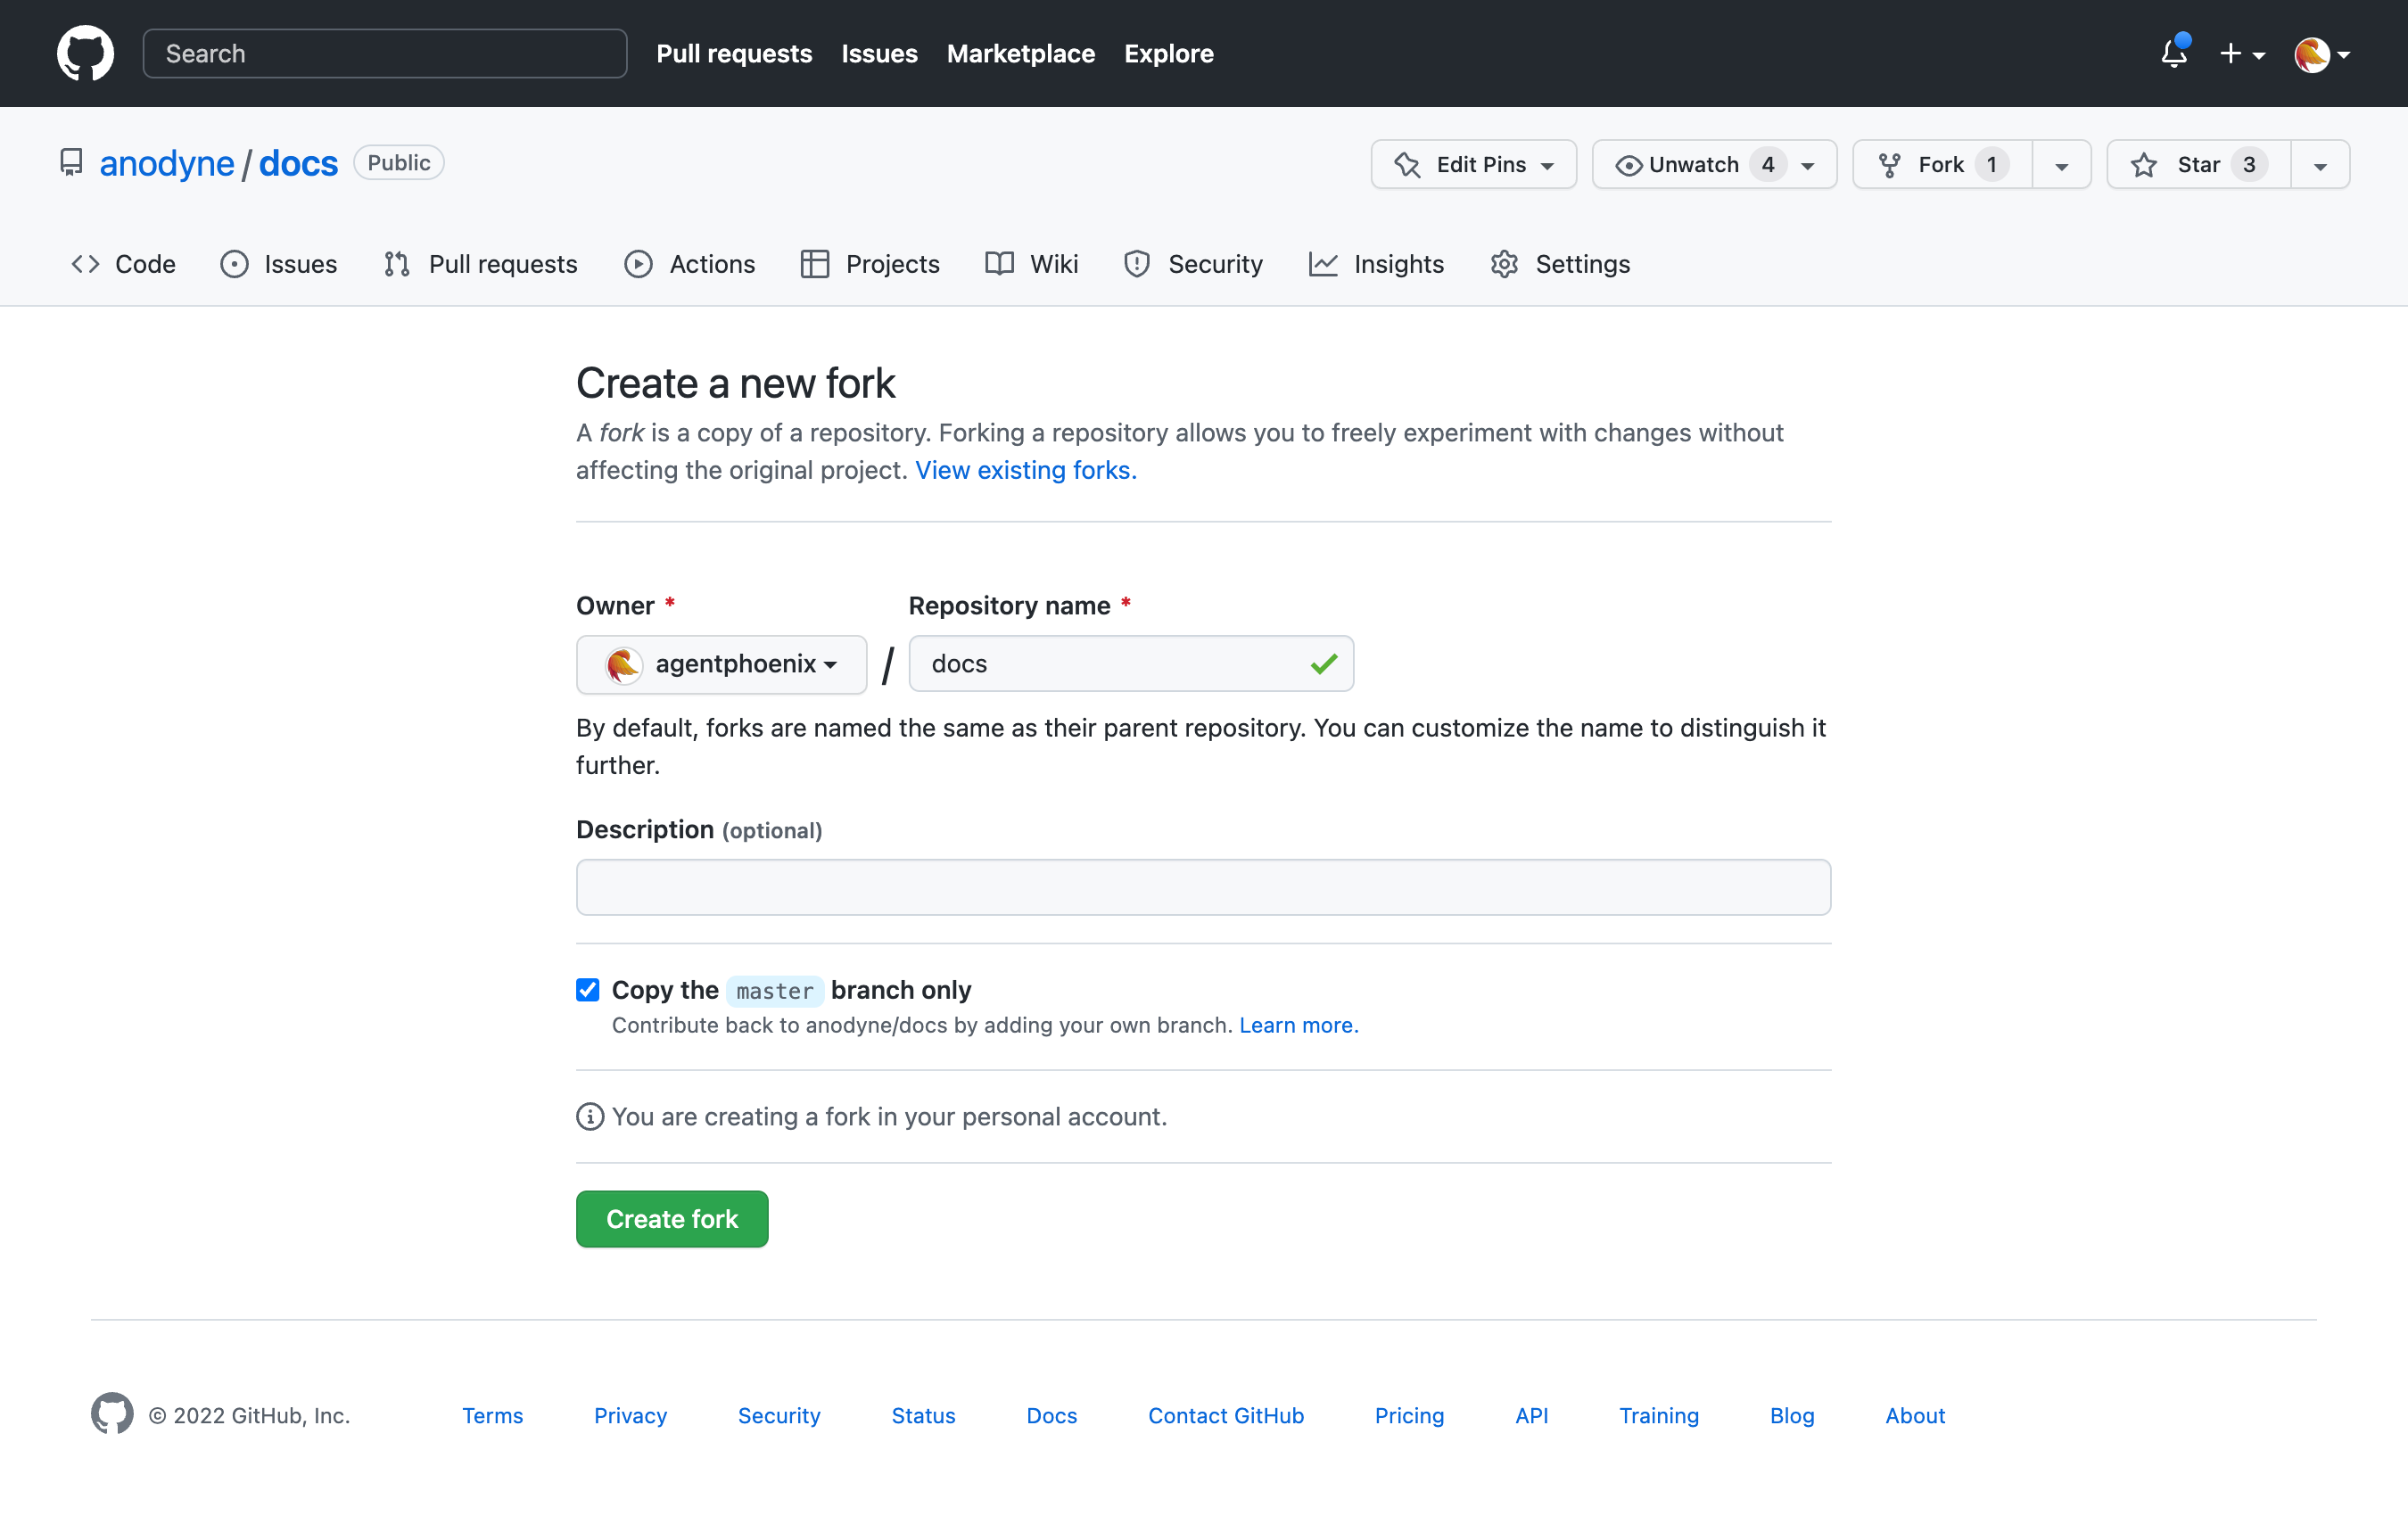Click the Issues tab circle icon

click(x=234, y=264)
